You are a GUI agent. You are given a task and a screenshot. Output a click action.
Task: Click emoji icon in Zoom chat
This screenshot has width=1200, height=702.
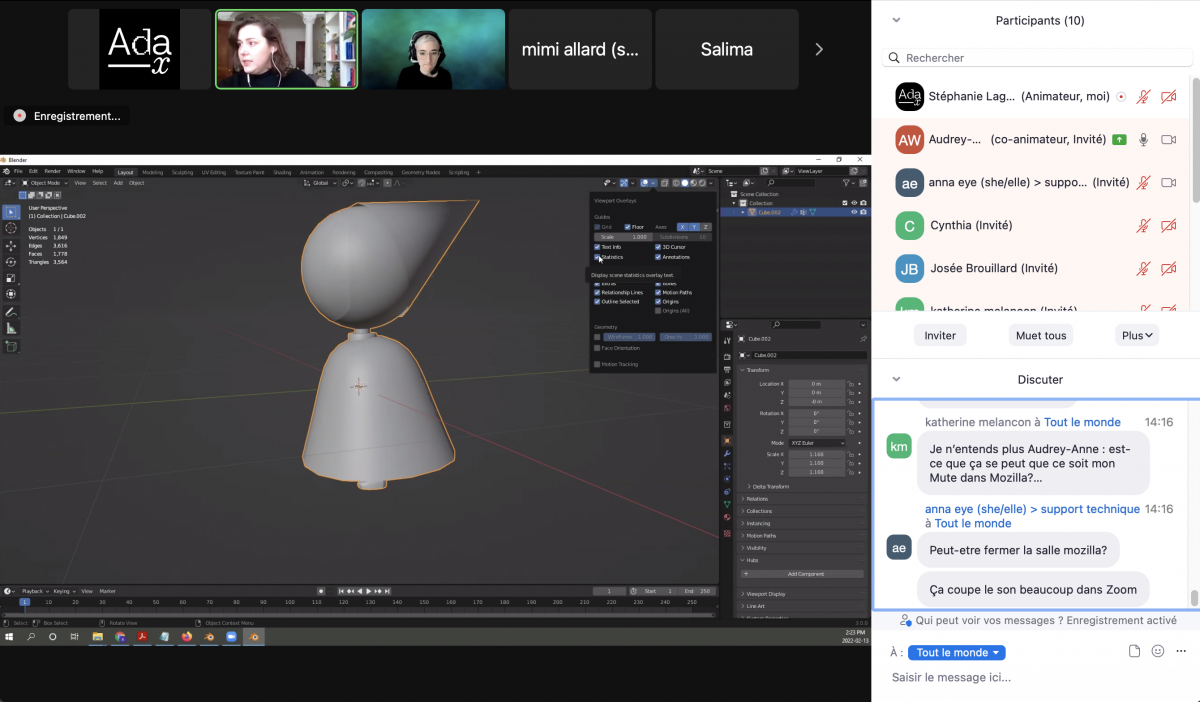1158,651
